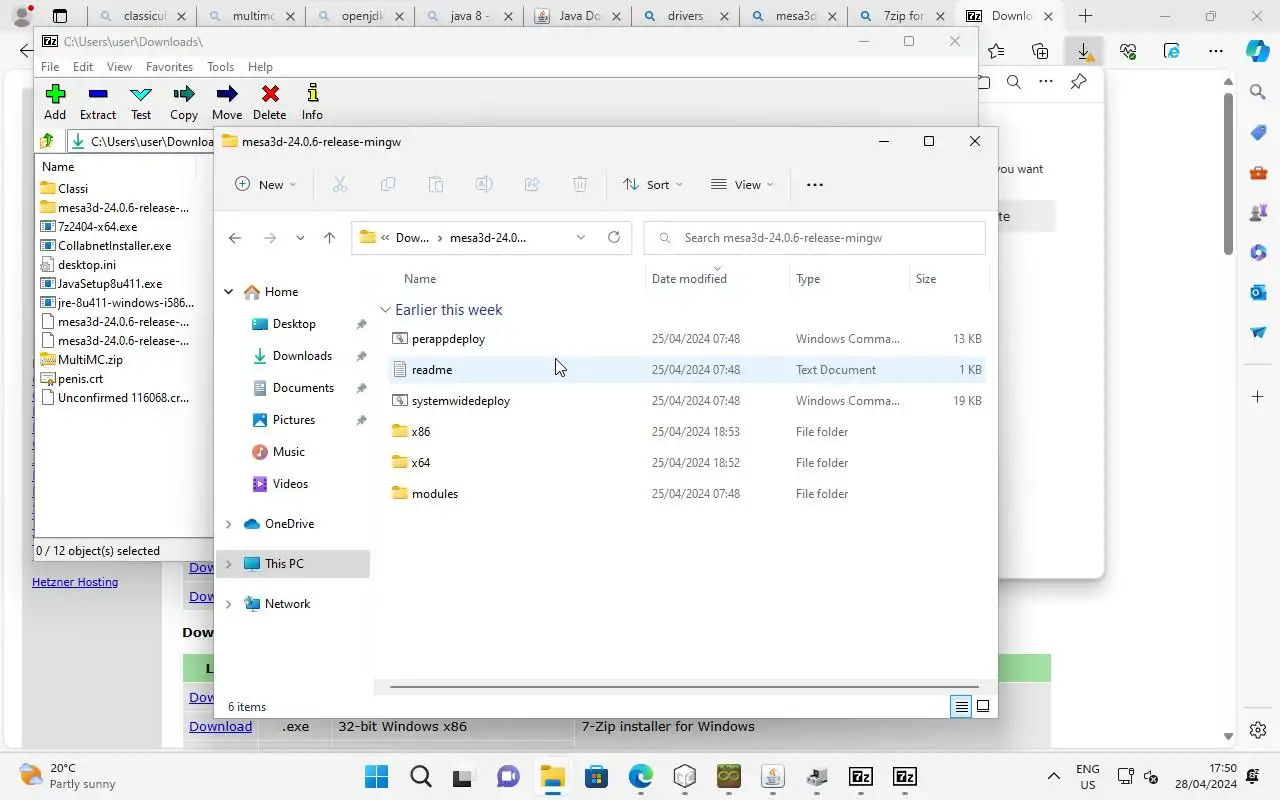Screen dimensions: 1280x800
Task: Go up a level in File Explorer
Action: 329,238
